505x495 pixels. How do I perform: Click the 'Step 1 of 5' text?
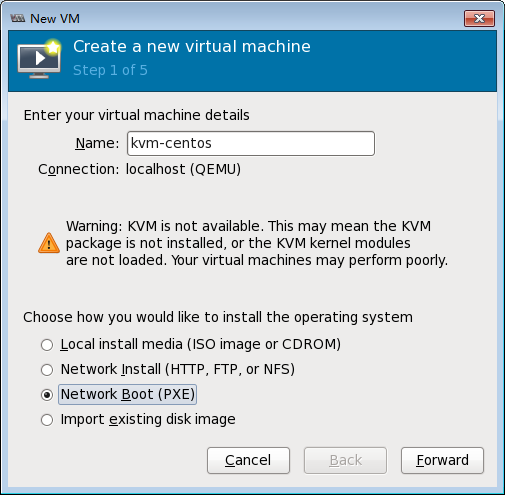coord(110,70)
